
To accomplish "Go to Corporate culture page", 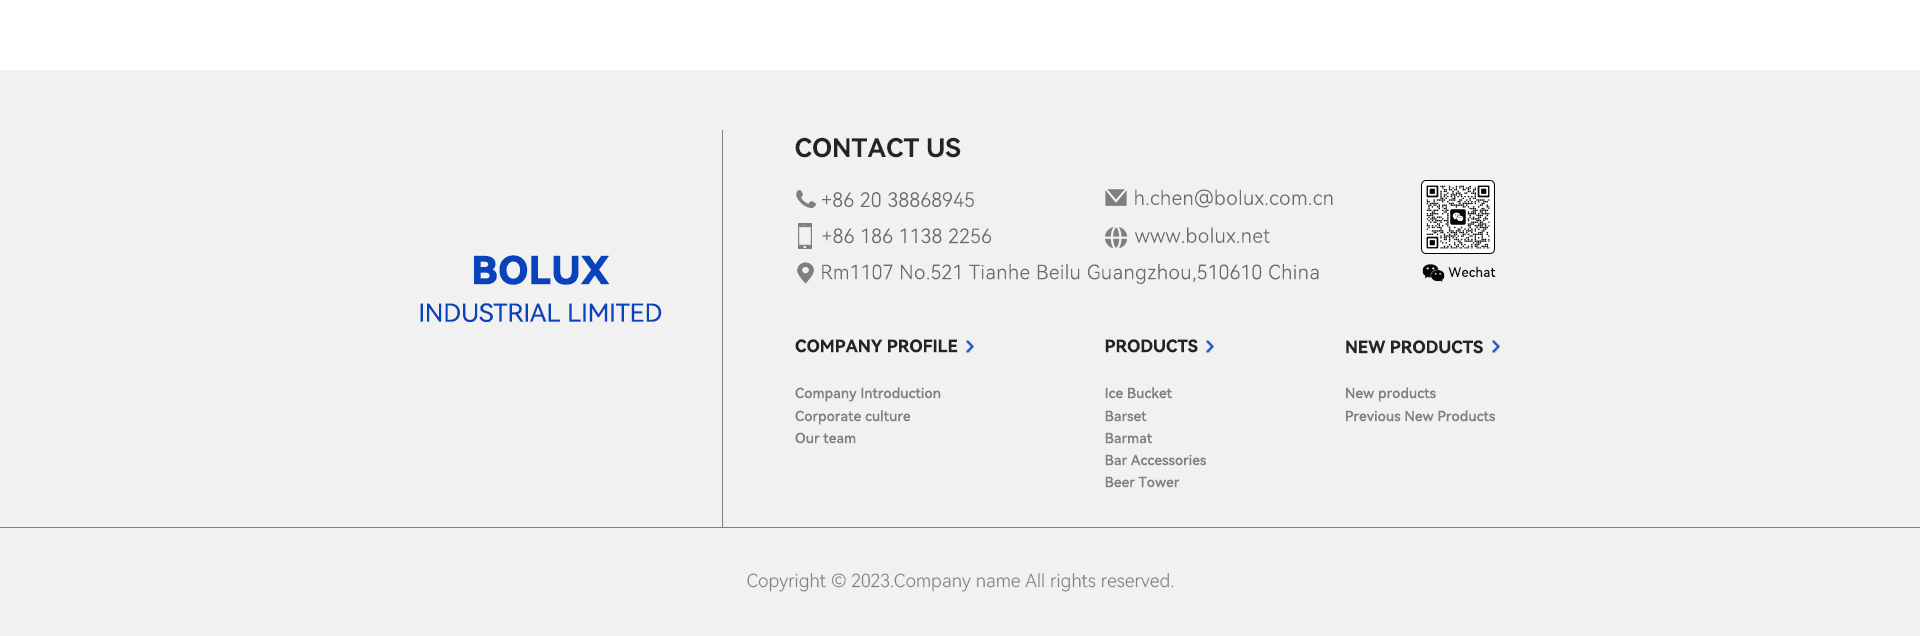I will click(852, 416).
